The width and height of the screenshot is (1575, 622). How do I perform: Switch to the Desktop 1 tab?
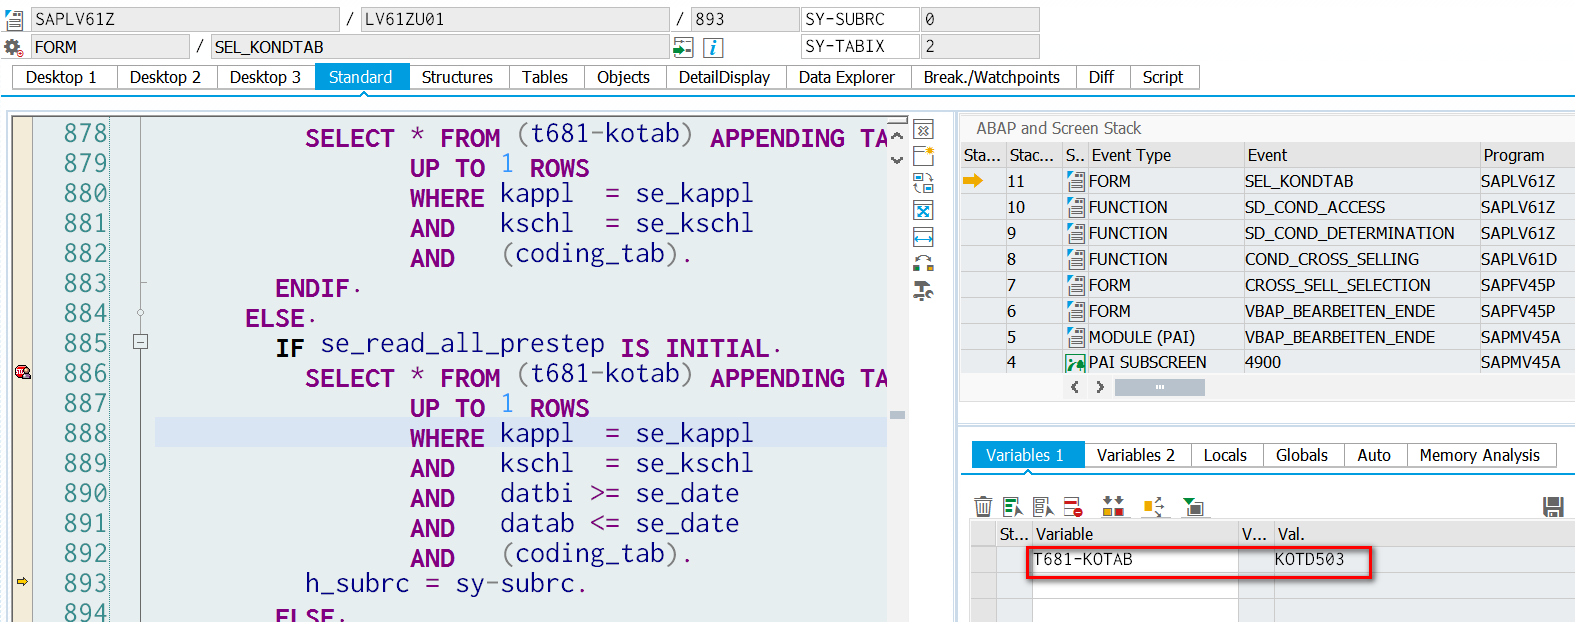tap(62, 77)
